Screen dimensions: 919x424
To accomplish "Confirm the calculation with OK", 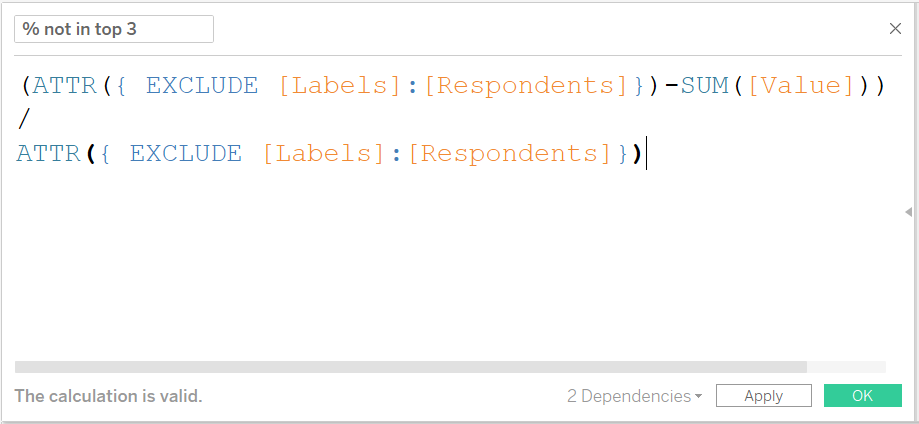I will (x=862, y=396).
